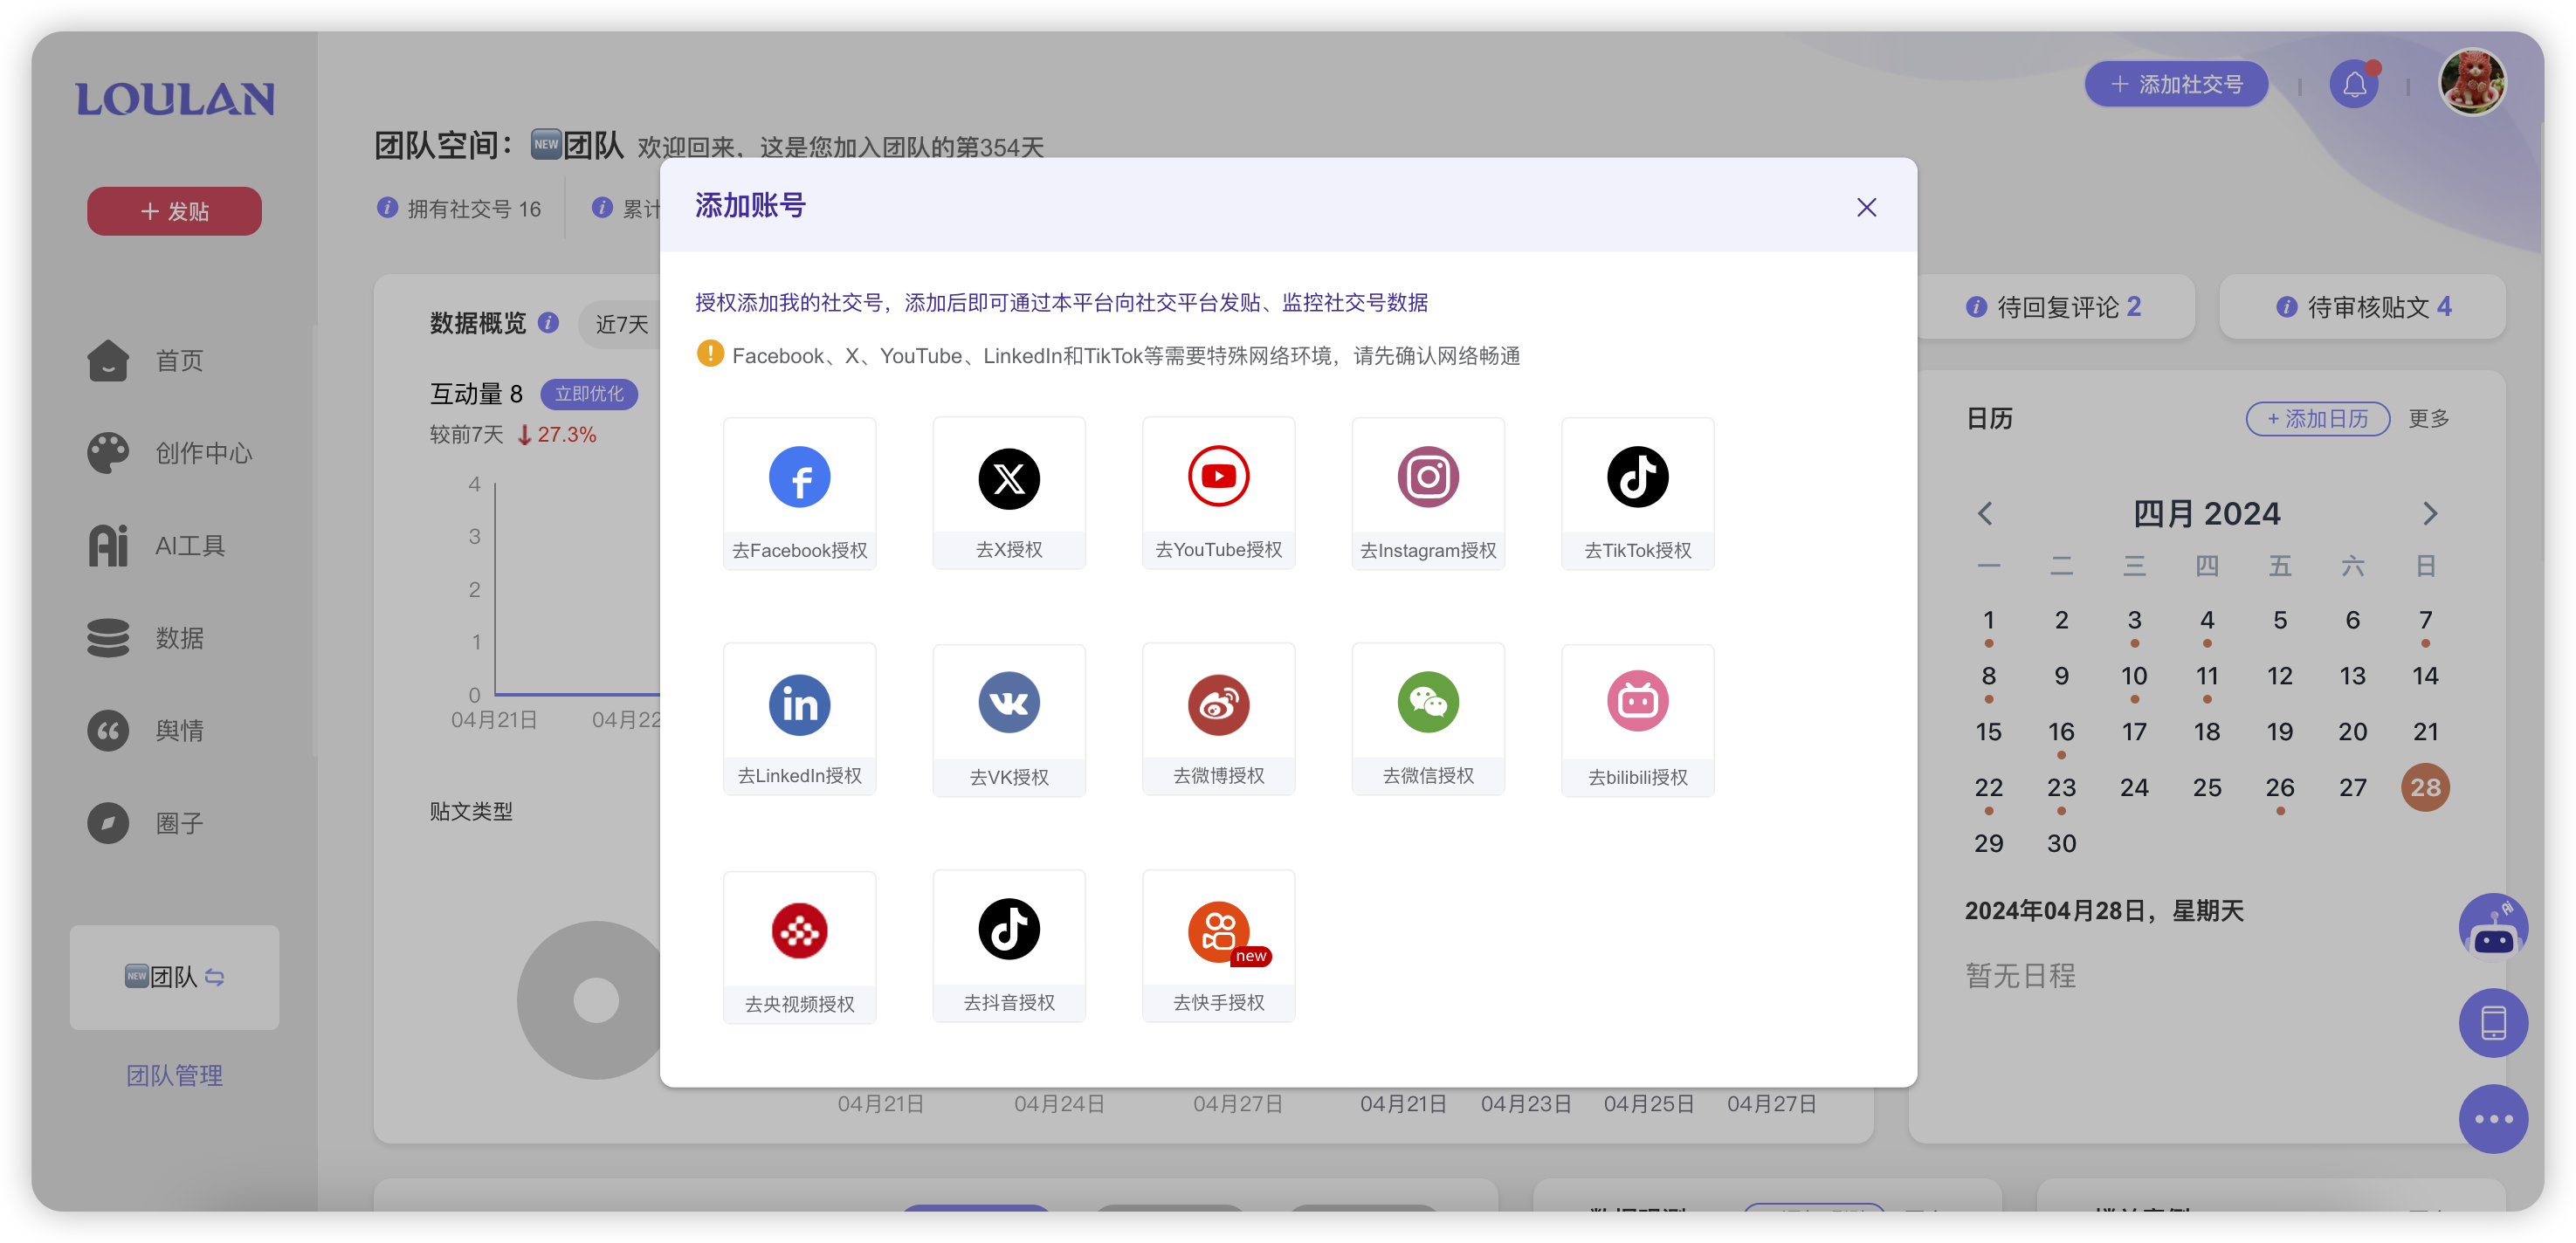Click the info icon beside 拥有社交号
2576x1243 pixels.
point(388,207)
